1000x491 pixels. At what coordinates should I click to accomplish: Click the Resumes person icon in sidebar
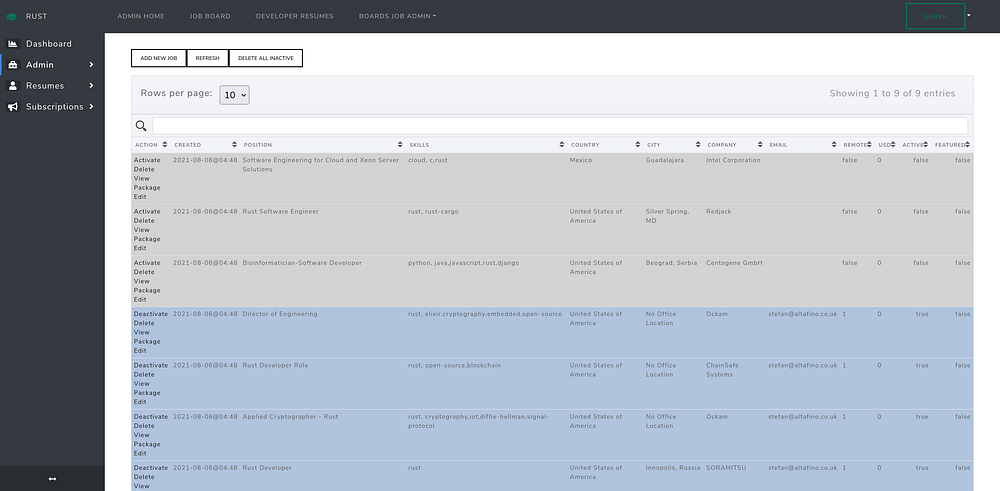13,86
